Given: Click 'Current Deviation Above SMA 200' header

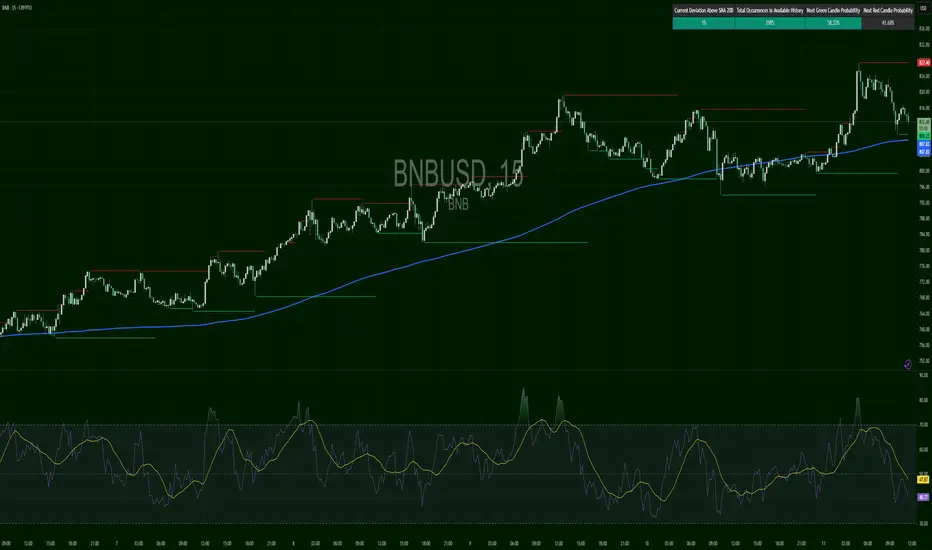Looking at the screenshot, I should pyautogui.click(x=703, y=11).
